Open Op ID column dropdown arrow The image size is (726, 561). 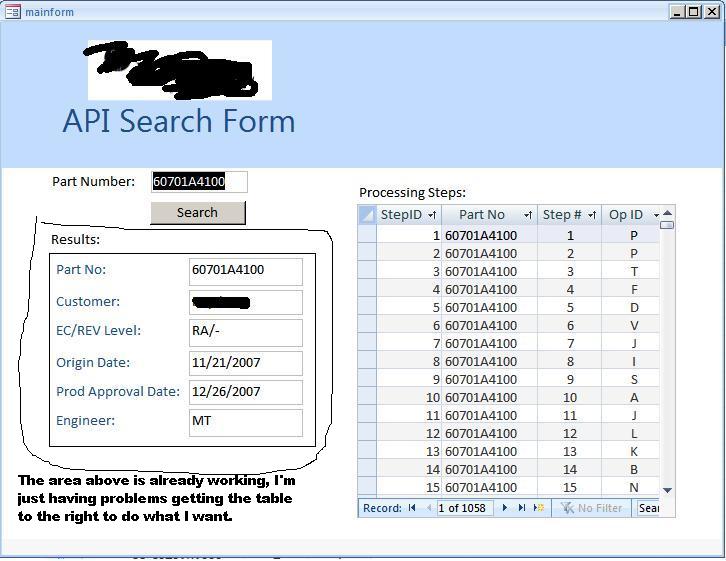coord(656,215)
